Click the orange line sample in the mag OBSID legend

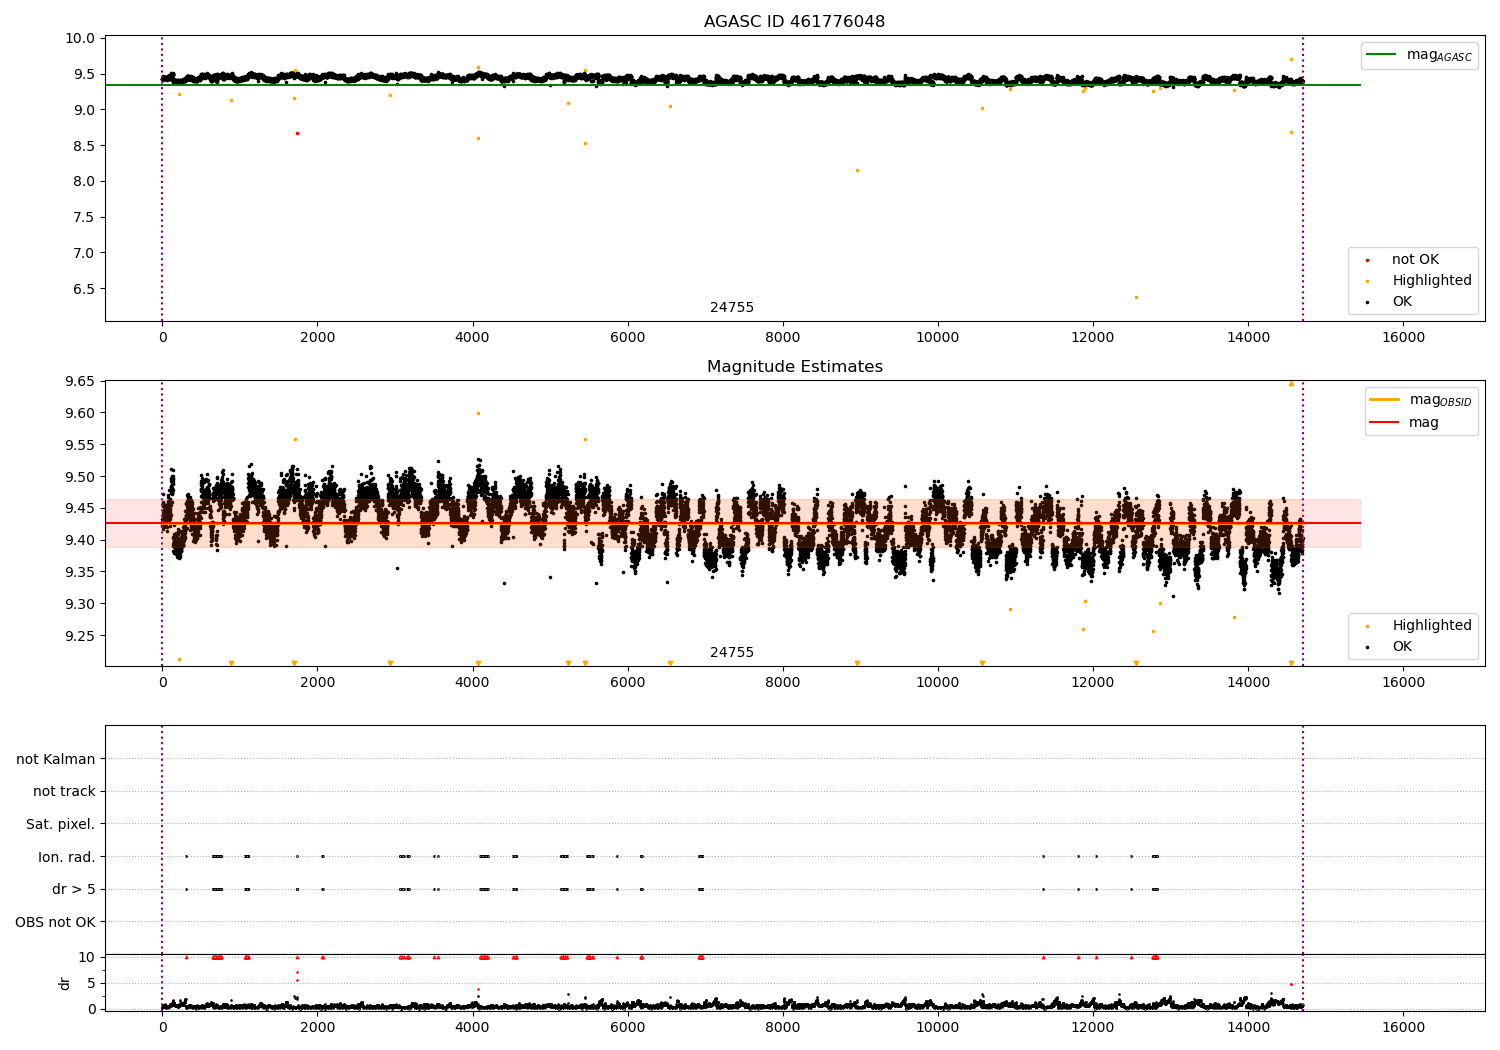tap(1385, 400)
